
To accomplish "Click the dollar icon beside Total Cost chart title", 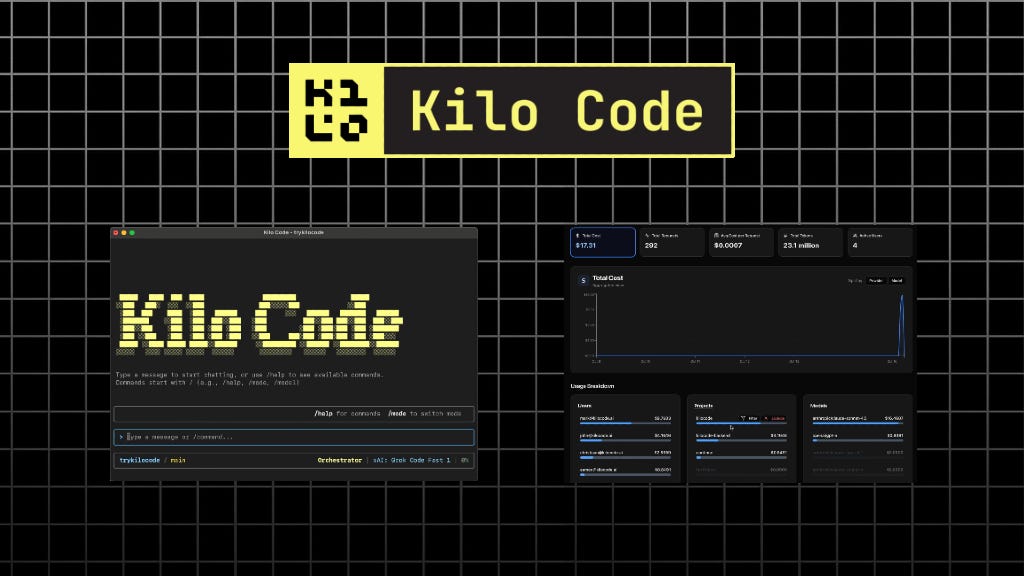I will [583, 281].
